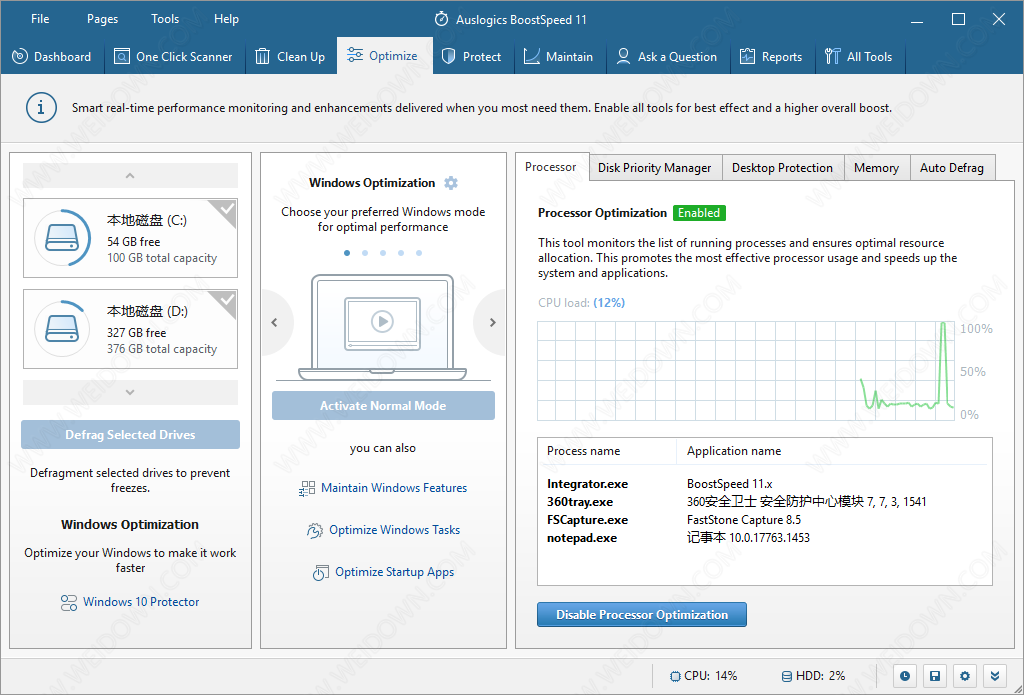Image resolution: width=1024 pixels, height=695 pixels.
Task: Switch to One Click Scanner tab
Action: [x=173, y=57]
